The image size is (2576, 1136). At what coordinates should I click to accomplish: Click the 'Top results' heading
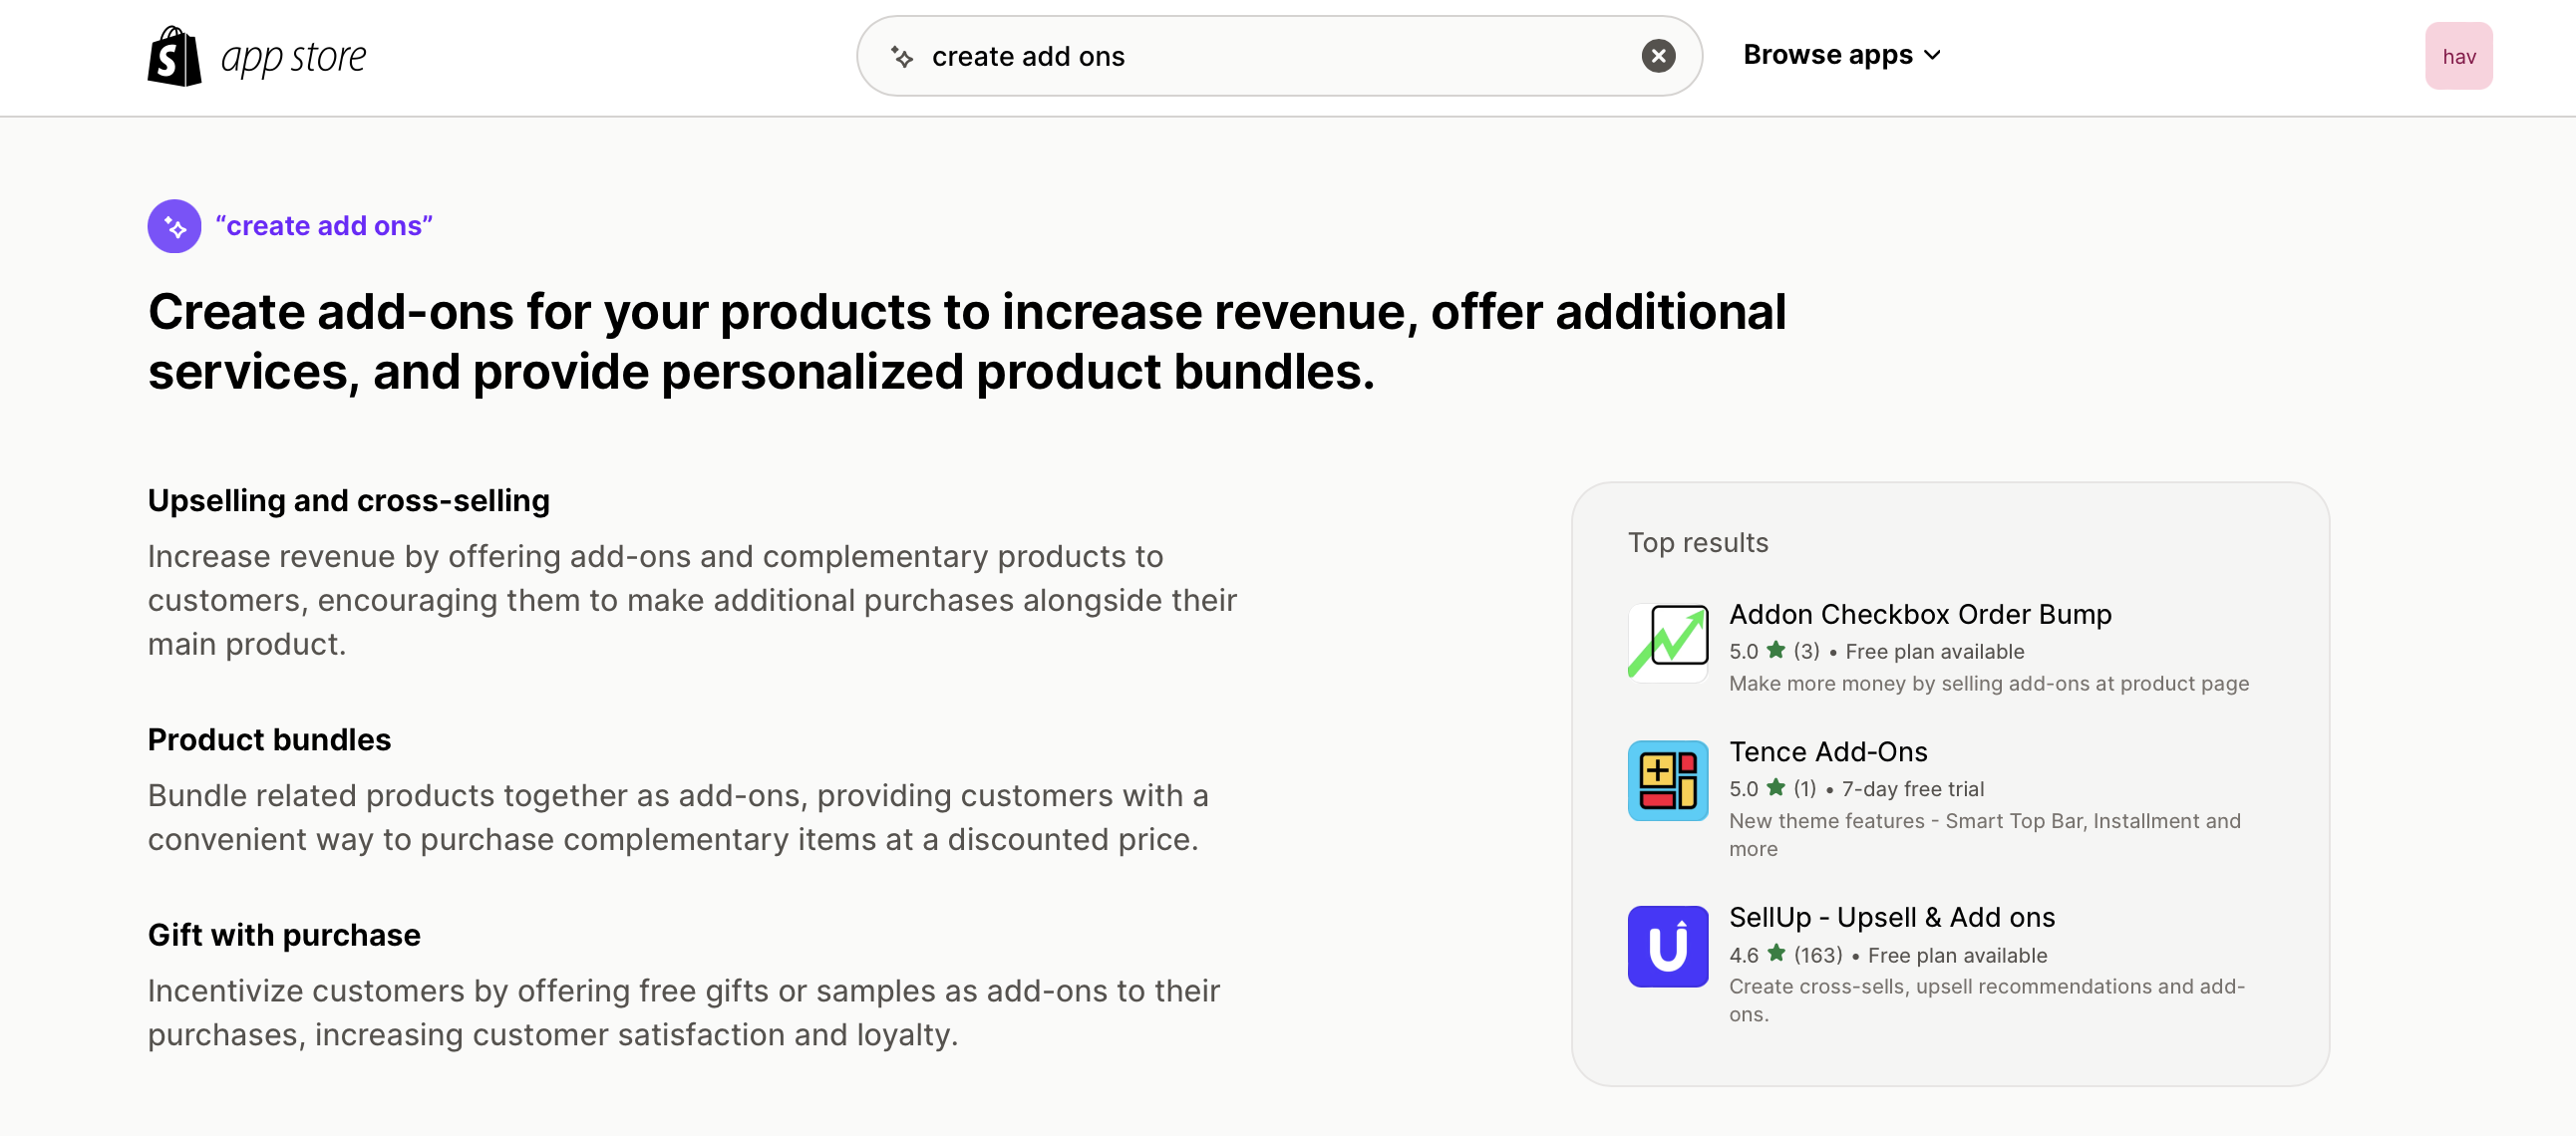pos(1698,543)
